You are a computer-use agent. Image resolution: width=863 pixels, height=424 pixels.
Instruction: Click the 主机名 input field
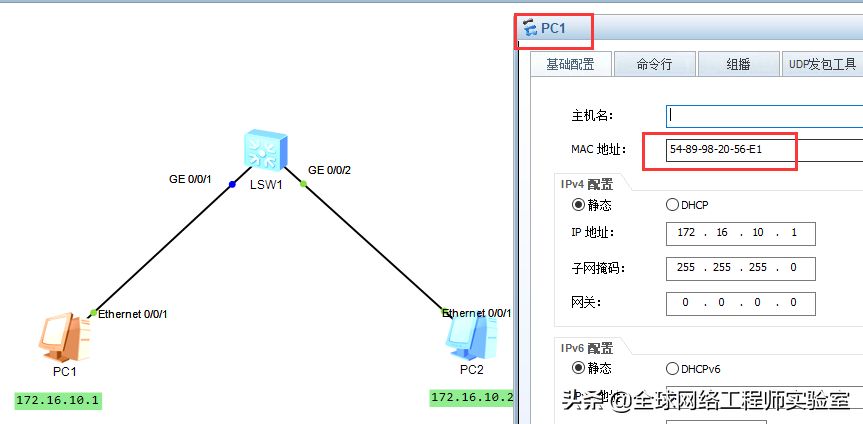click(764, 116)
